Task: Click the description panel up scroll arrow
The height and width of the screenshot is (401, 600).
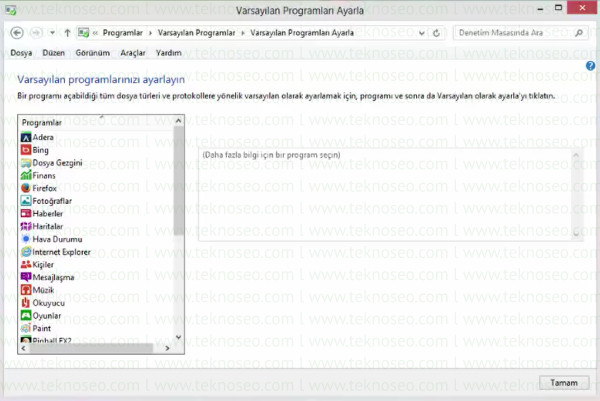Action: (x=576, y=155)
